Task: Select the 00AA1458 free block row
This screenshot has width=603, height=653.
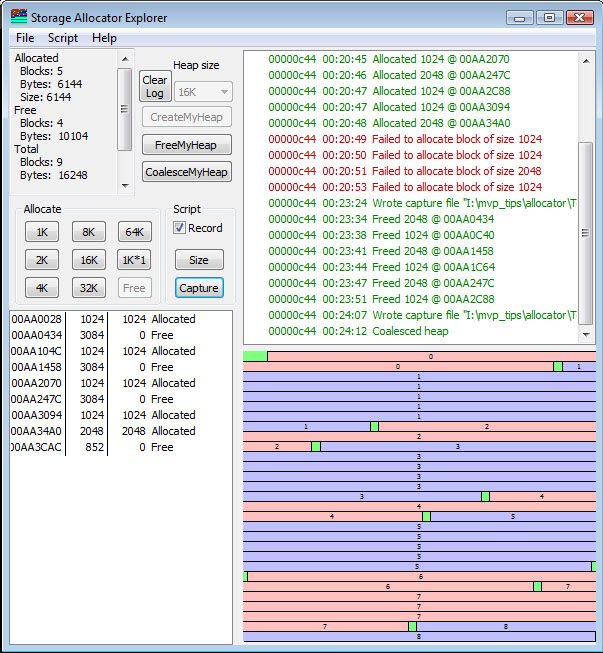Action: point(121,367)
